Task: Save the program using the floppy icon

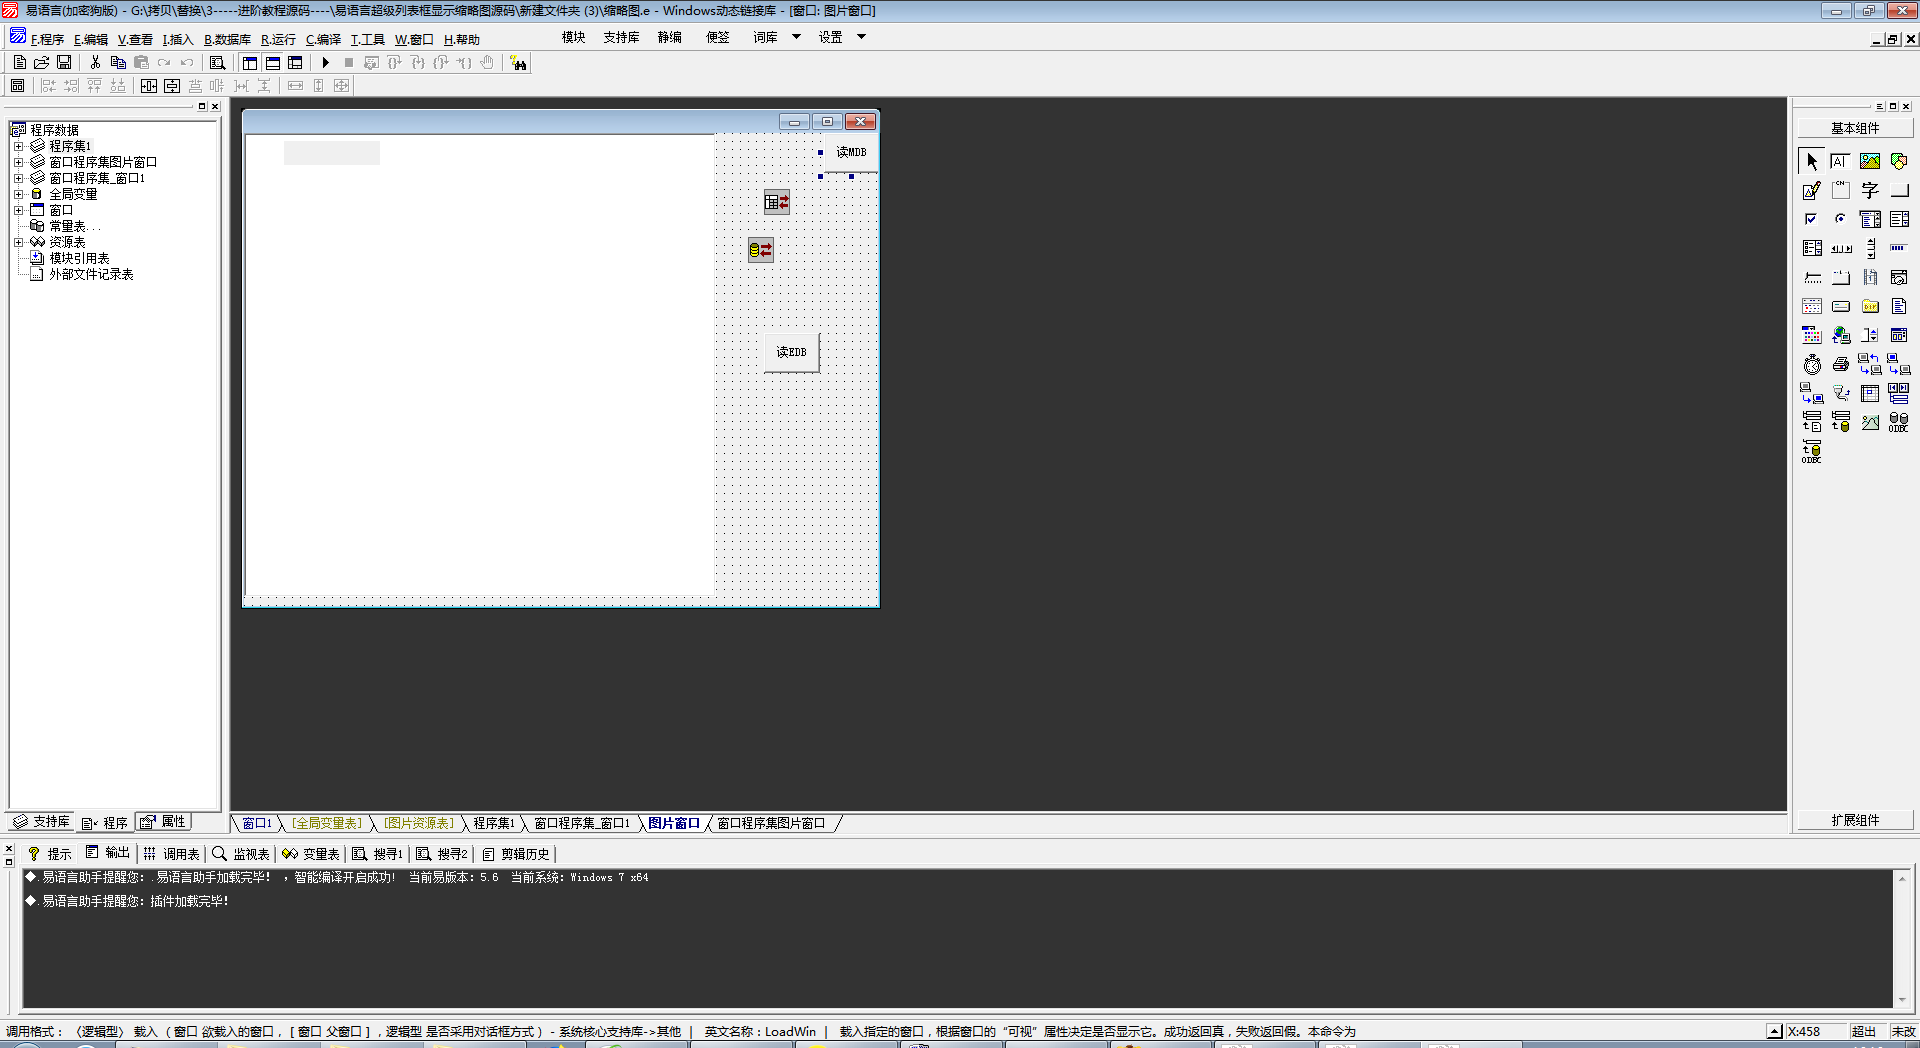Action: point(64,63)
